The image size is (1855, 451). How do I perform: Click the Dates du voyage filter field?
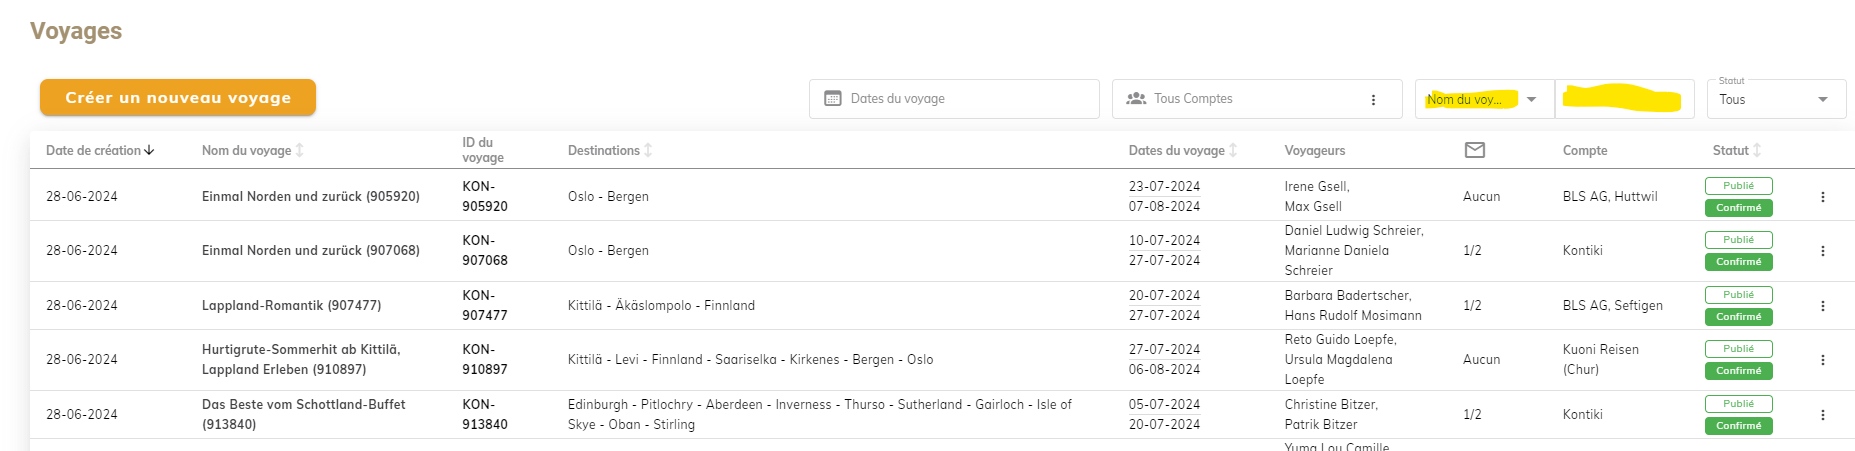[x=954, y=99]
